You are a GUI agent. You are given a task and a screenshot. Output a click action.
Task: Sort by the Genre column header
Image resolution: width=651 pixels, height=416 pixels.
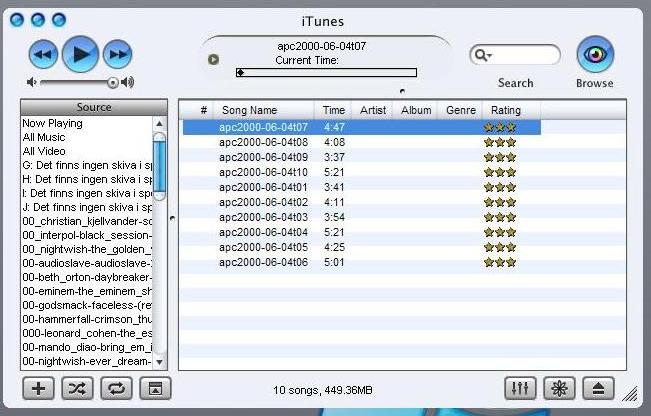(x=460, y=110)
